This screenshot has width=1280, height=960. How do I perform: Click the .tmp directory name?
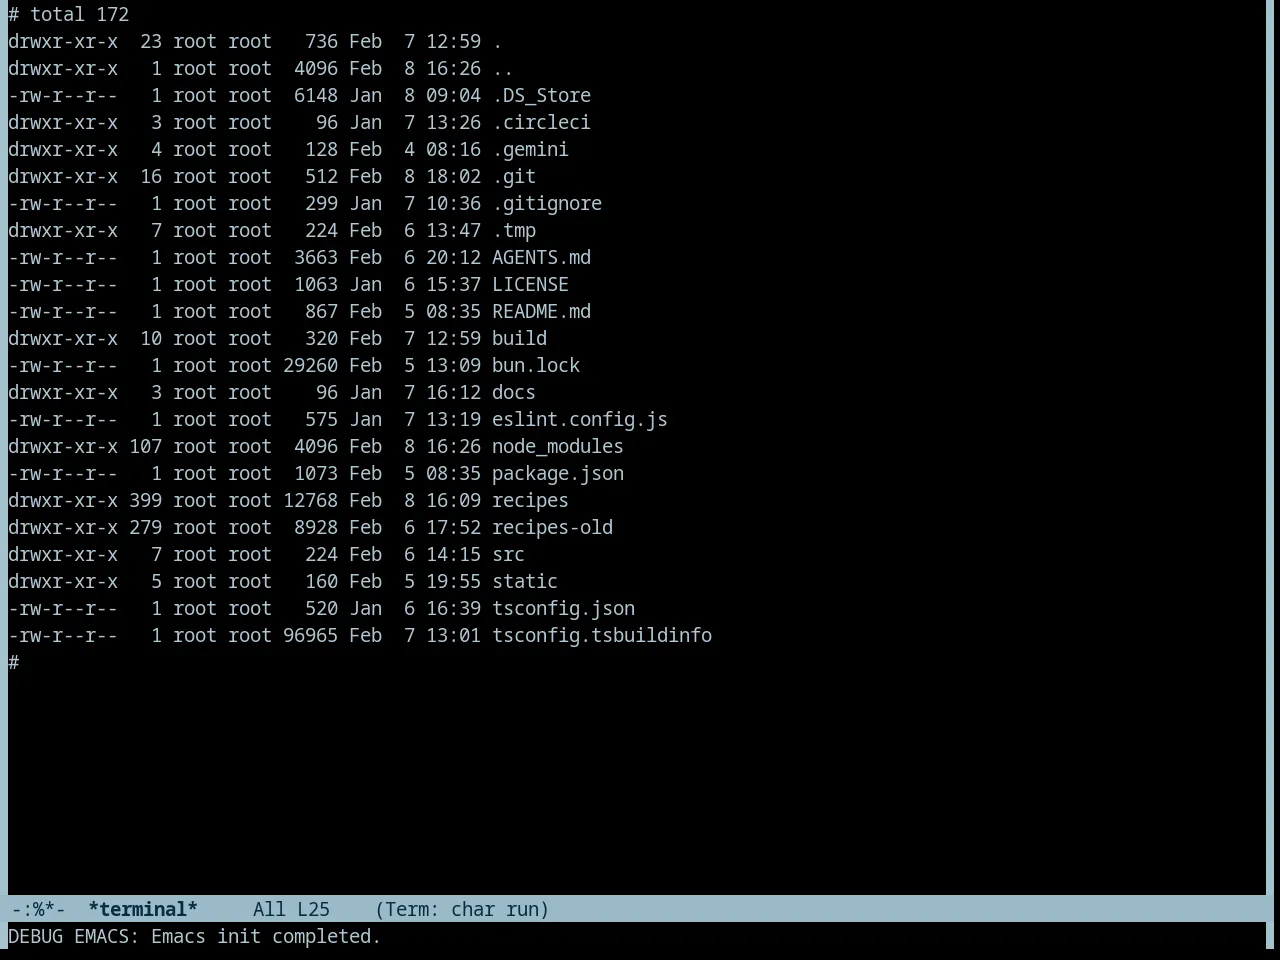tap(514, 231)
